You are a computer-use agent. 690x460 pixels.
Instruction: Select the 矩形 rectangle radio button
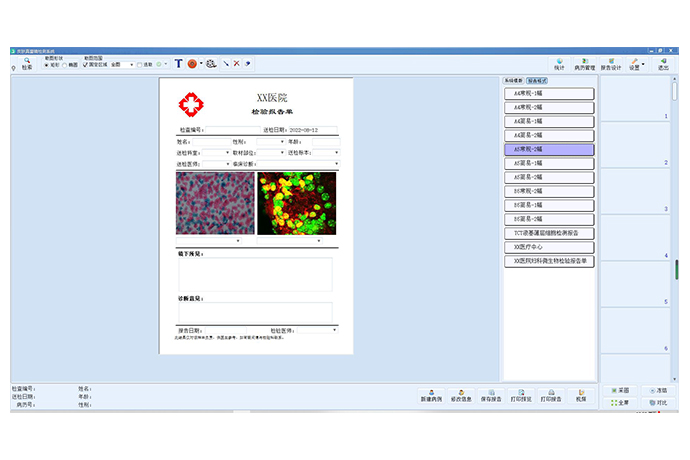[x=45, y=64]
